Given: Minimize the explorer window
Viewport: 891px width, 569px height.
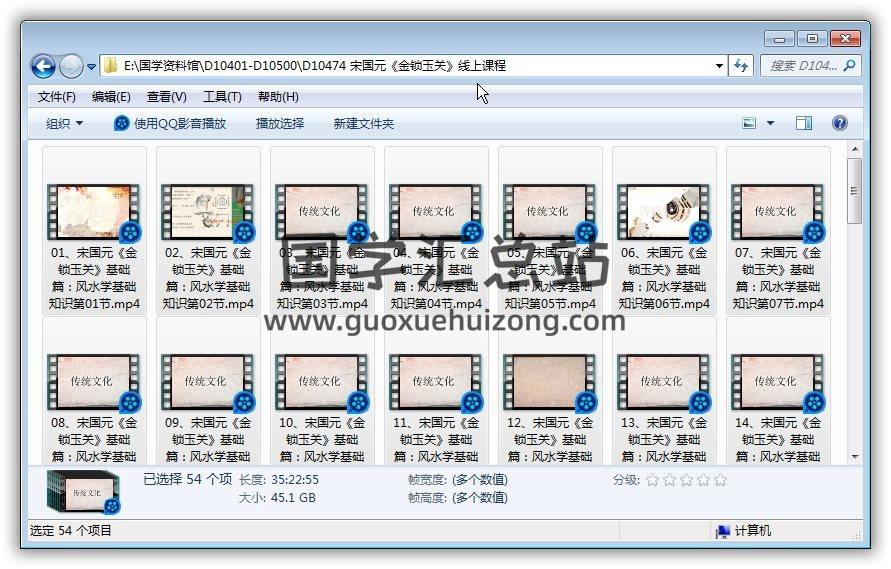Looking at the screenshot, I should [779, 39].
